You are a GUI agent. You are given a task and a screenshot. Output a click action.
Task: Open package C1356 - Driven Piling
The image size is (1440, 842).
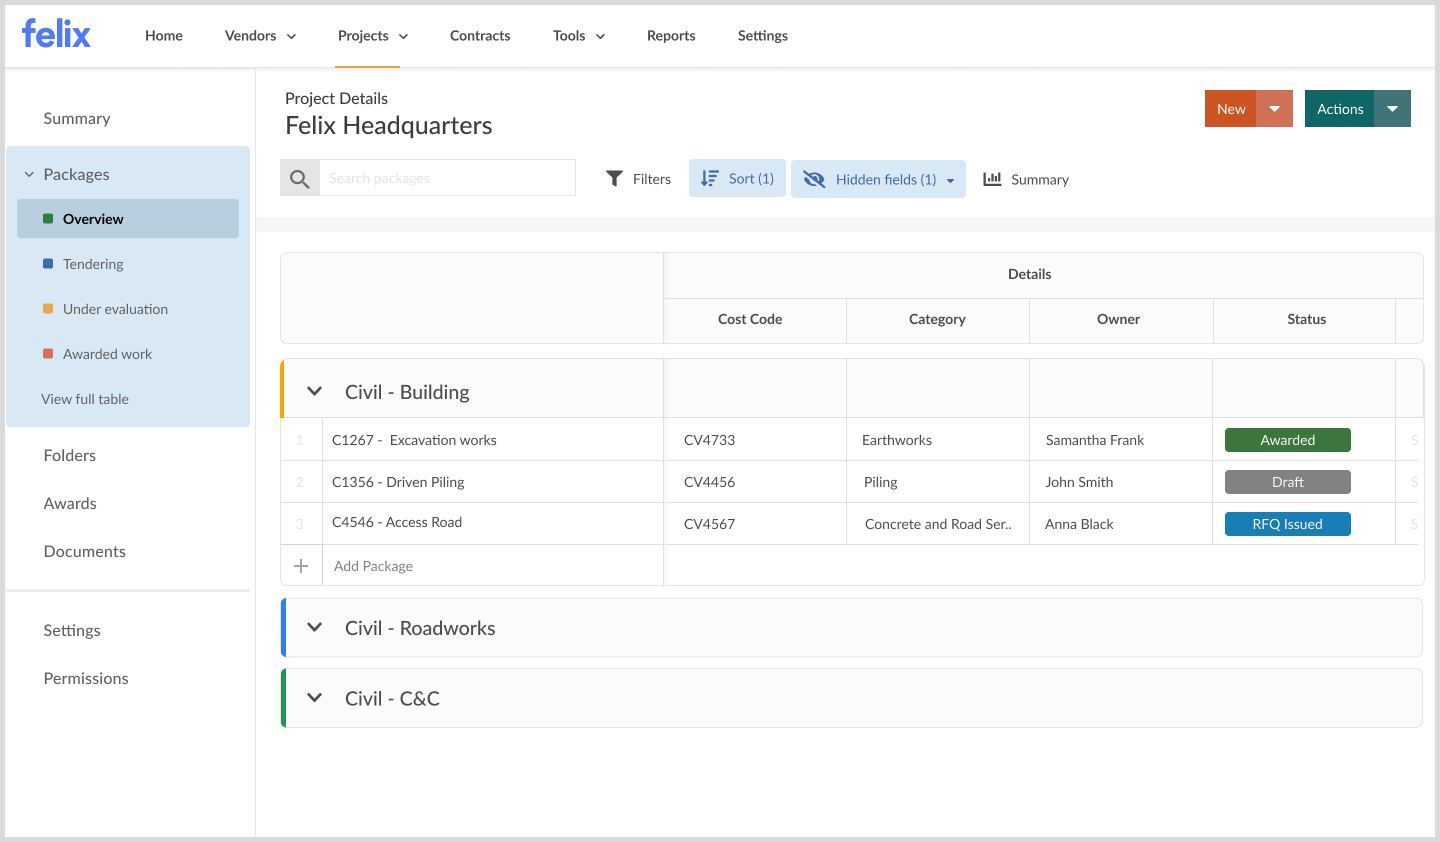(x=398, y=482)
